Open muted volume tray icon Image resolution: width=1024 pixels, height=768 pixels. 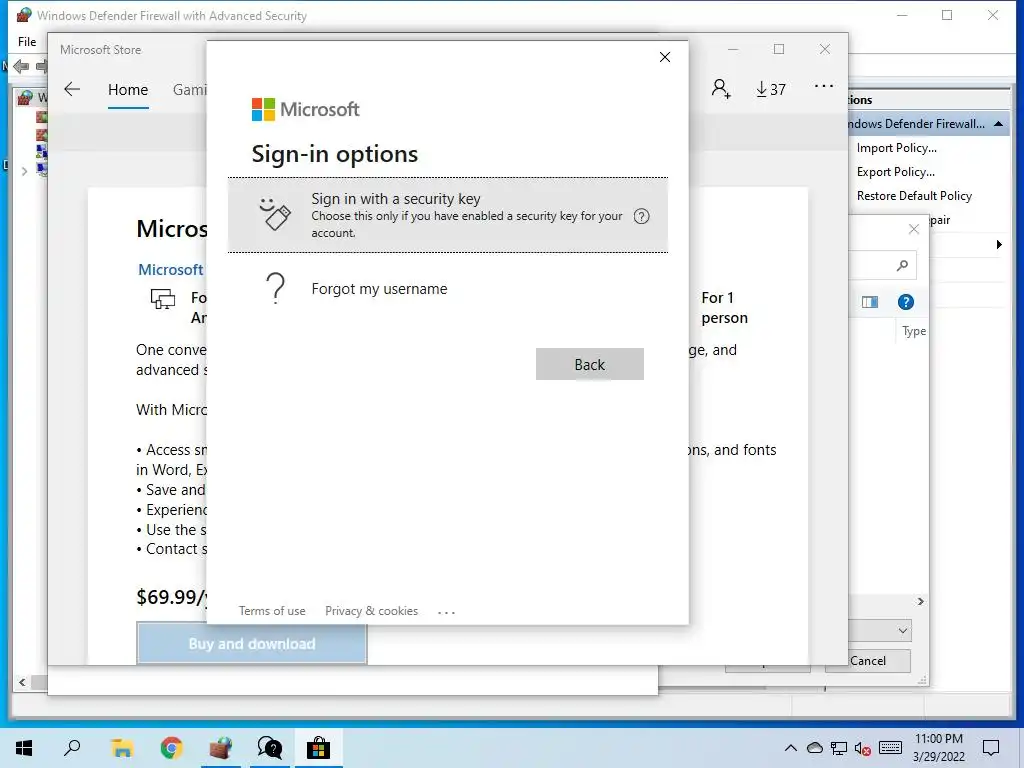(863, 748)
